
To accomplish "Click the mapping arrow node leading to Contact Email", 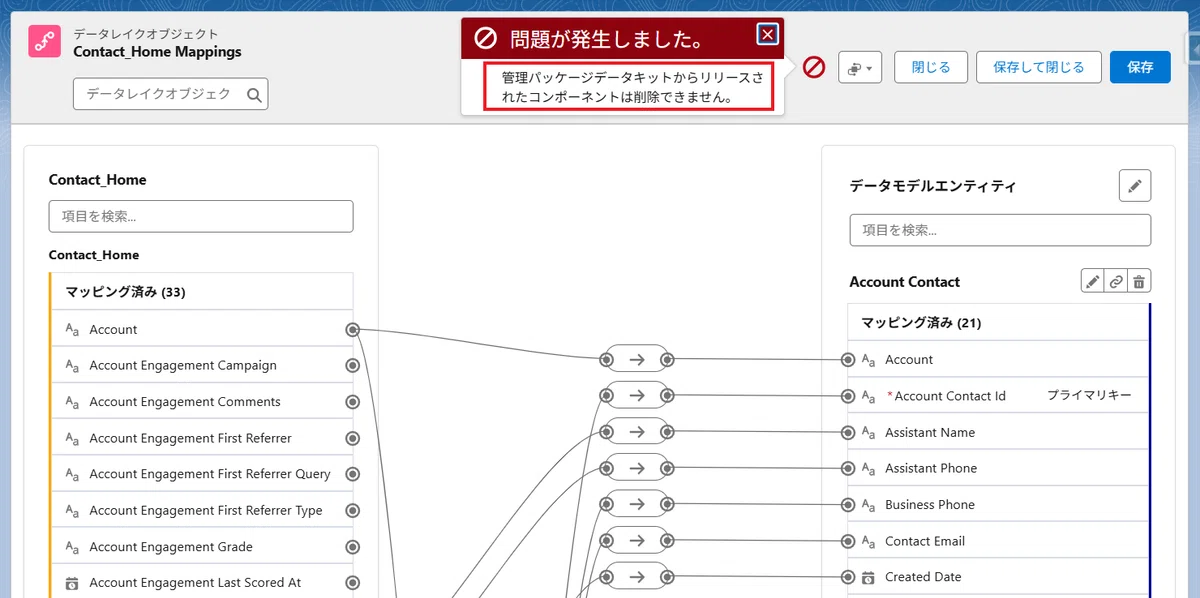I will tap(636, 541).
